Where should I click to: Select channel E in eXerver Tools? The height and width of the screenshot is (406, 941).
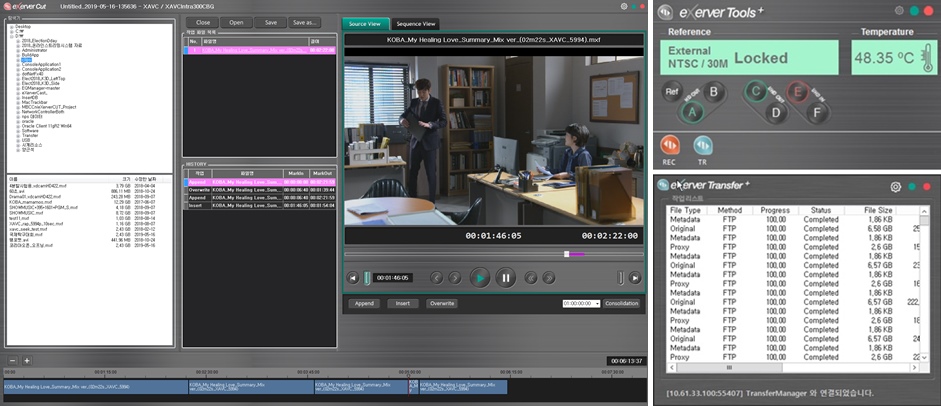(798, 92)
